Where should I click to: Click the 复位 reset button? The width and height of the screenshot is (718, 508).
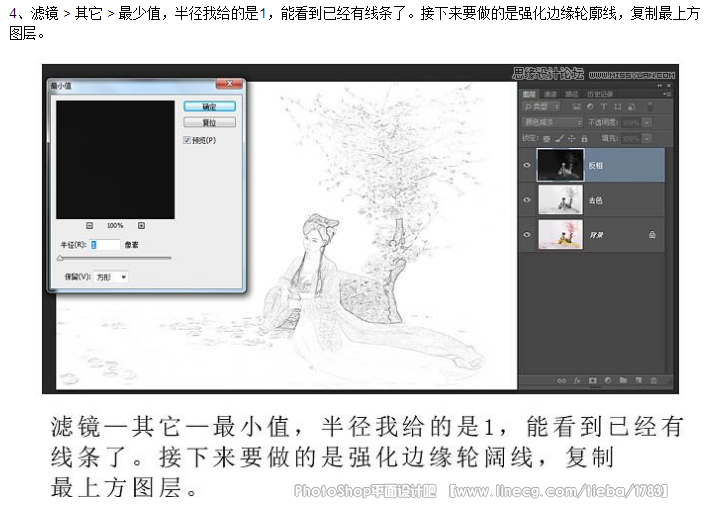coord(209,122)
